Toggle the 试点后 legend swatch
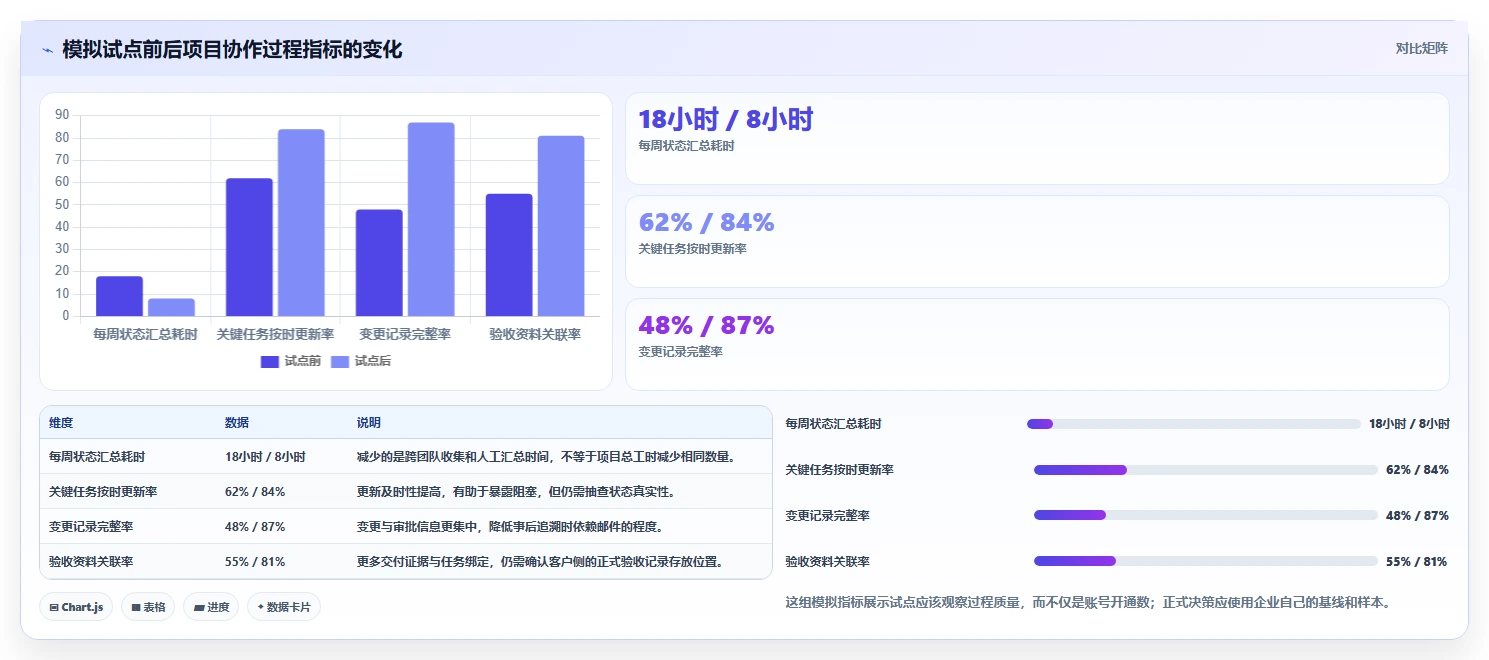Image resolution: width=1489 pixels, height=660 pixels. tap(340, 361)
